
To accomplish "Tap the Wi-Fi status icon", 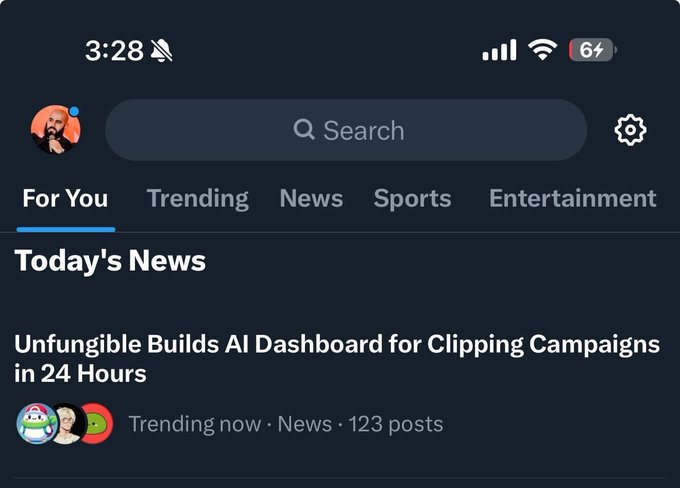I will coord(543,50).
